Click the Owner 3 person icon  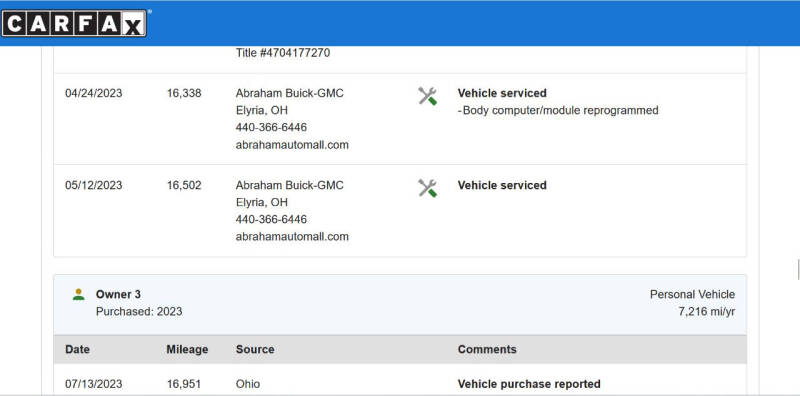coord(79,294)
